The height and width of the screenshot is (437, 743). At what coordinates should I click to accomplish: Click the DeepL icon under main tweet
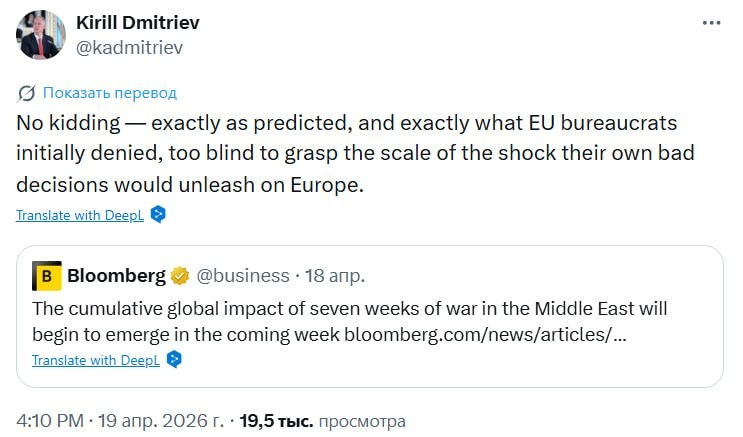[x=158, y=214]
